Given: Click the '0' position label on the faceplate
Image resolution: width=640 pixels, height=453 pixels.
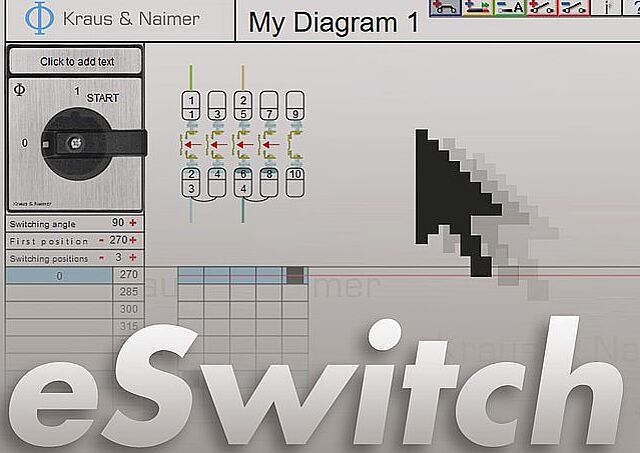Looking at the screenshot, I should pos(25,143).
